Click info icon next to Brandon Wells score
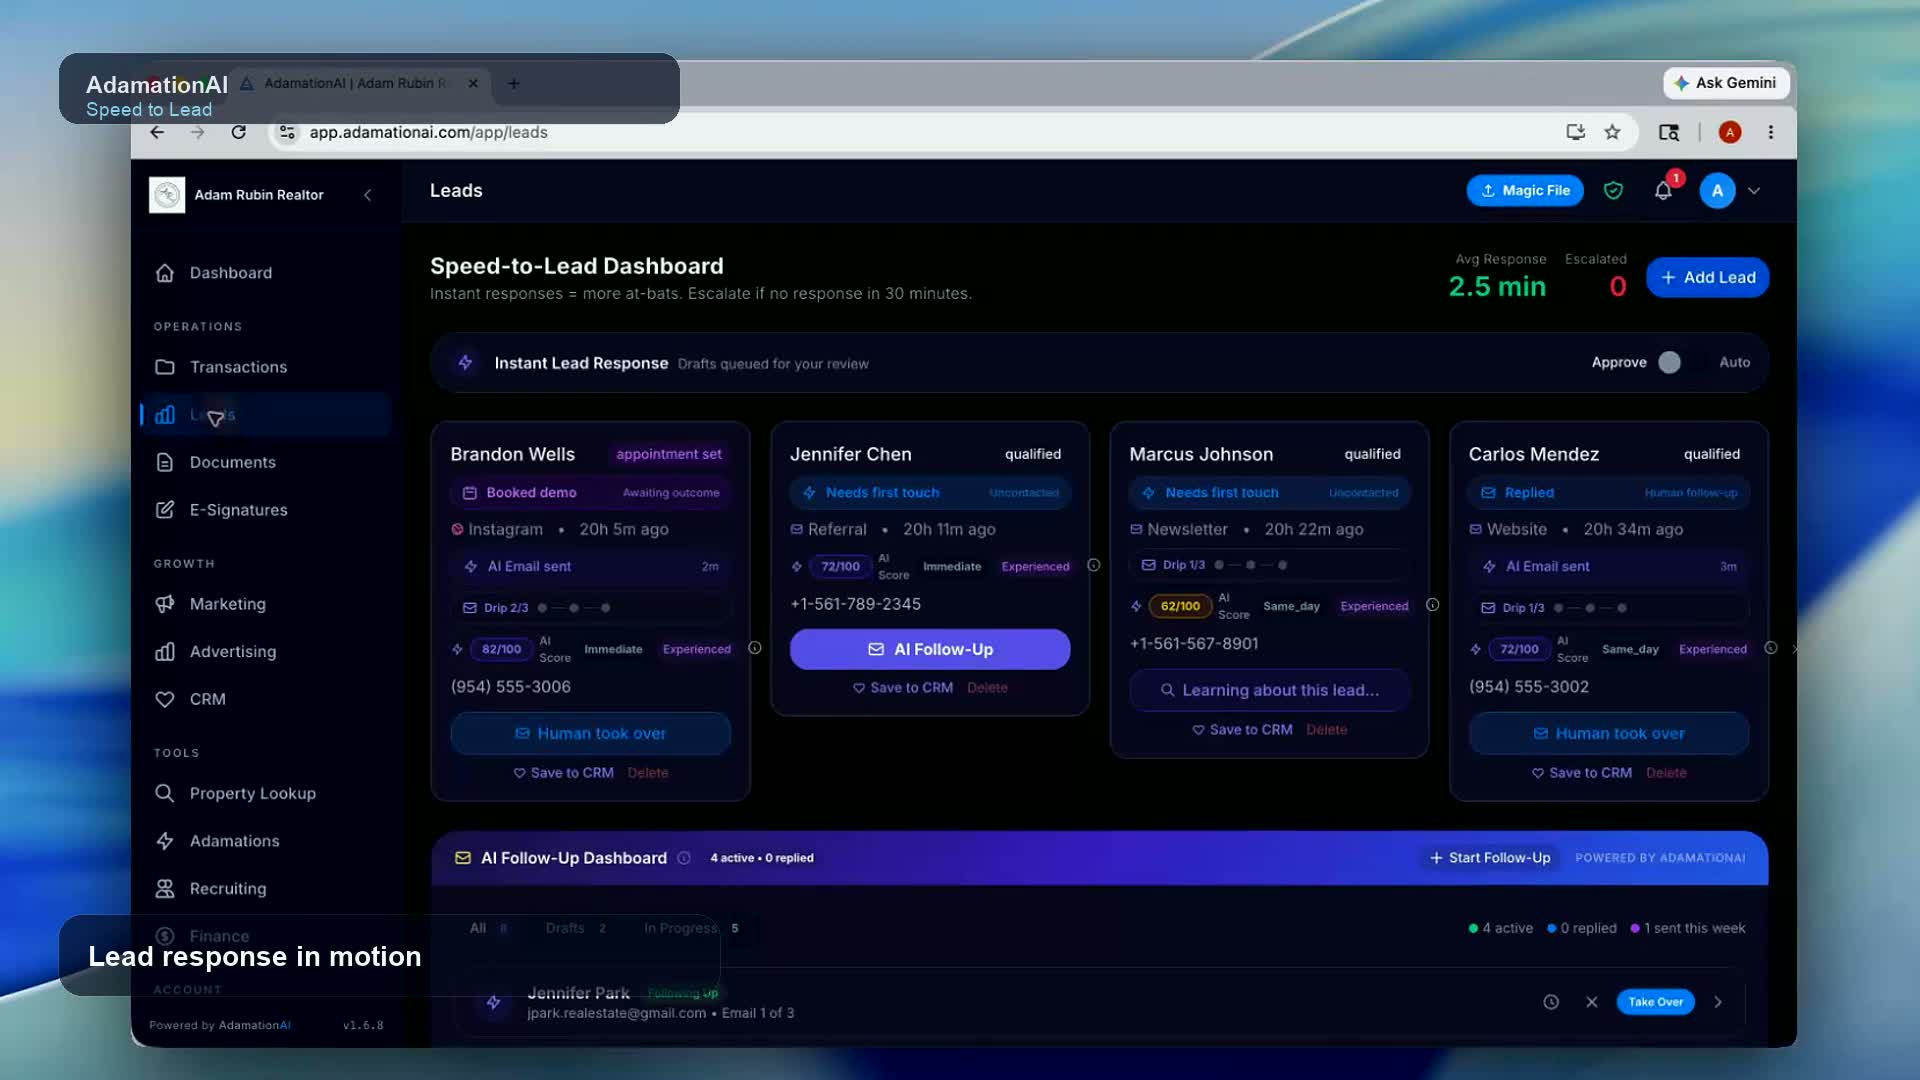 coord(755,648)
